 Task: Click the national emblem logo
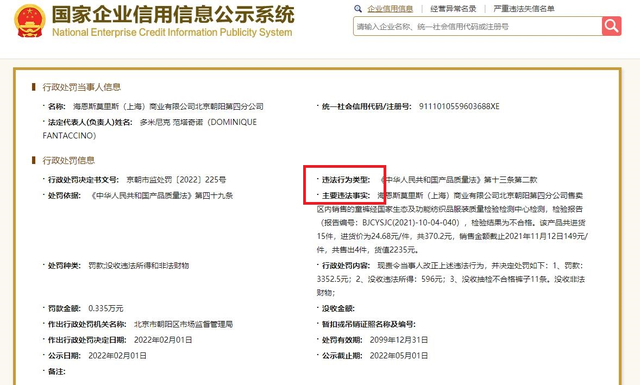(30, 21)
